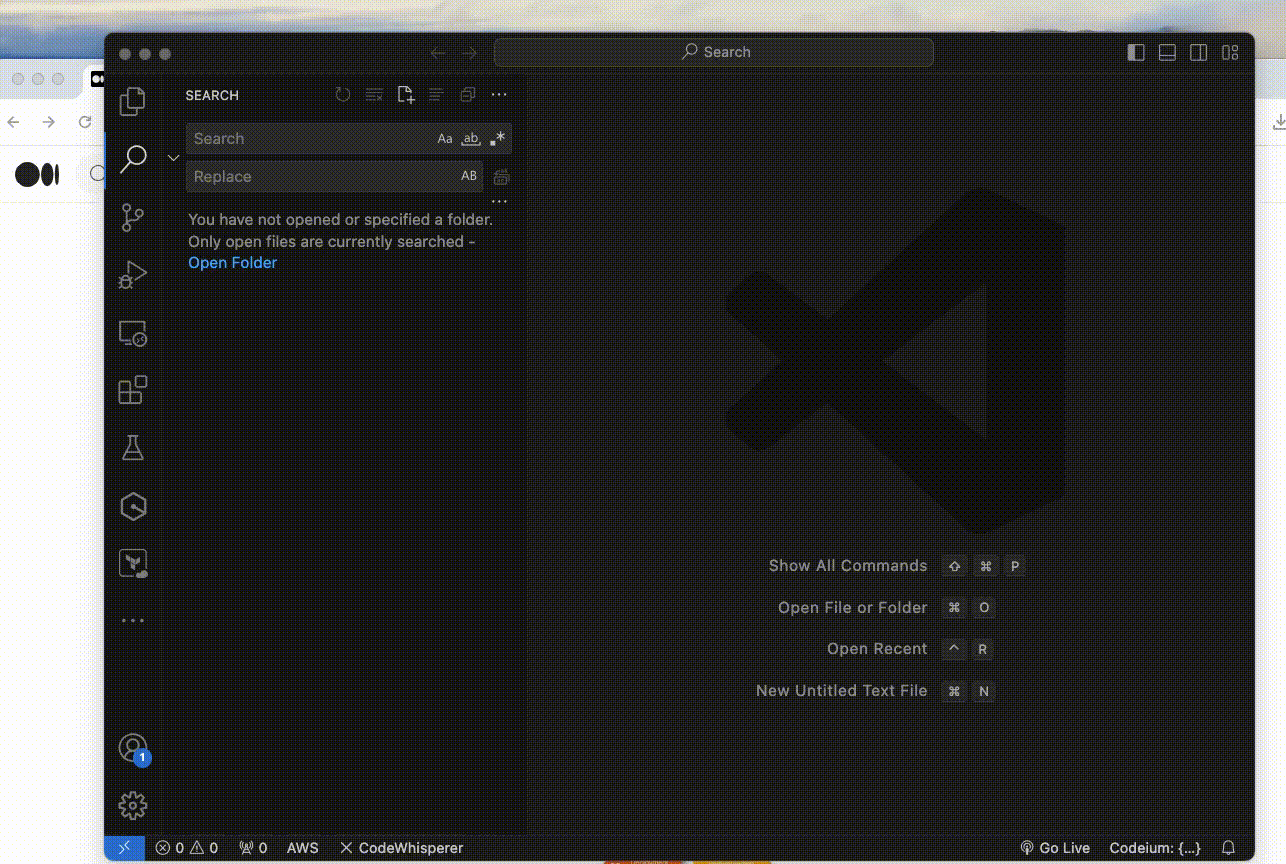Toggle Match Whole Word option
The width and height of the screenshot is (1286, 864).
pyautogui.click(x=471, y=139)
